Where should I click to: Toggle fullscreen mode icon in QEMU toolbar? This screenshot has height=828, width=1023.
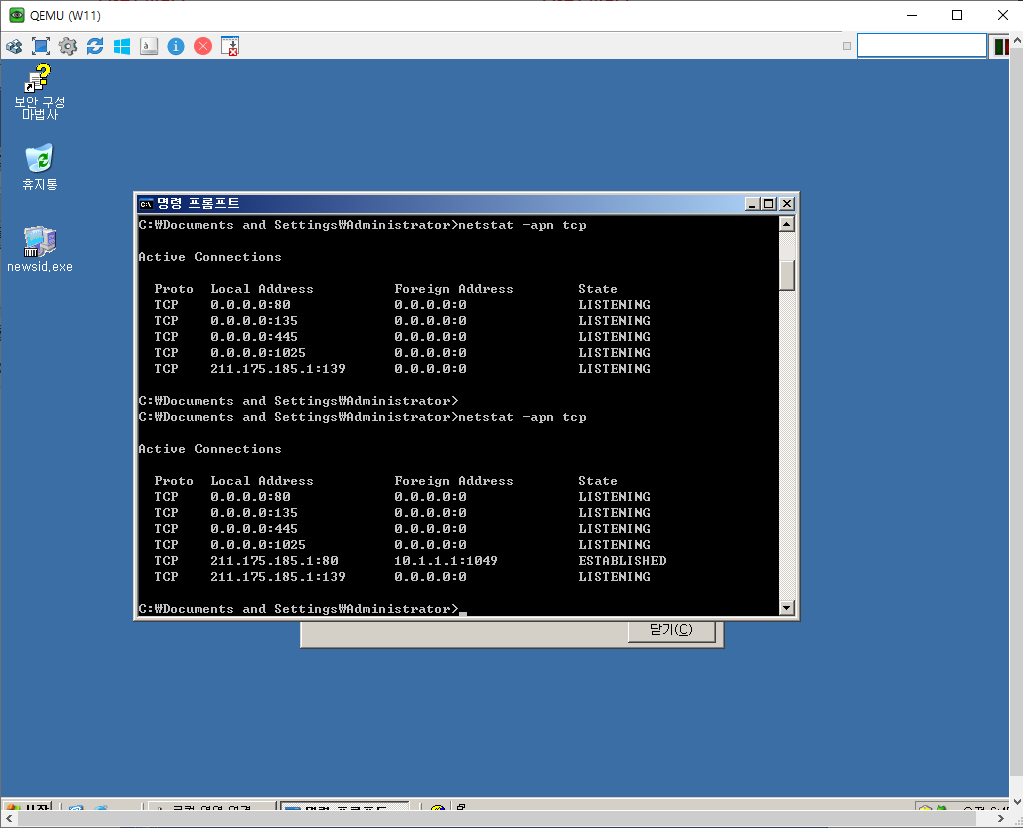pos(41,46)
